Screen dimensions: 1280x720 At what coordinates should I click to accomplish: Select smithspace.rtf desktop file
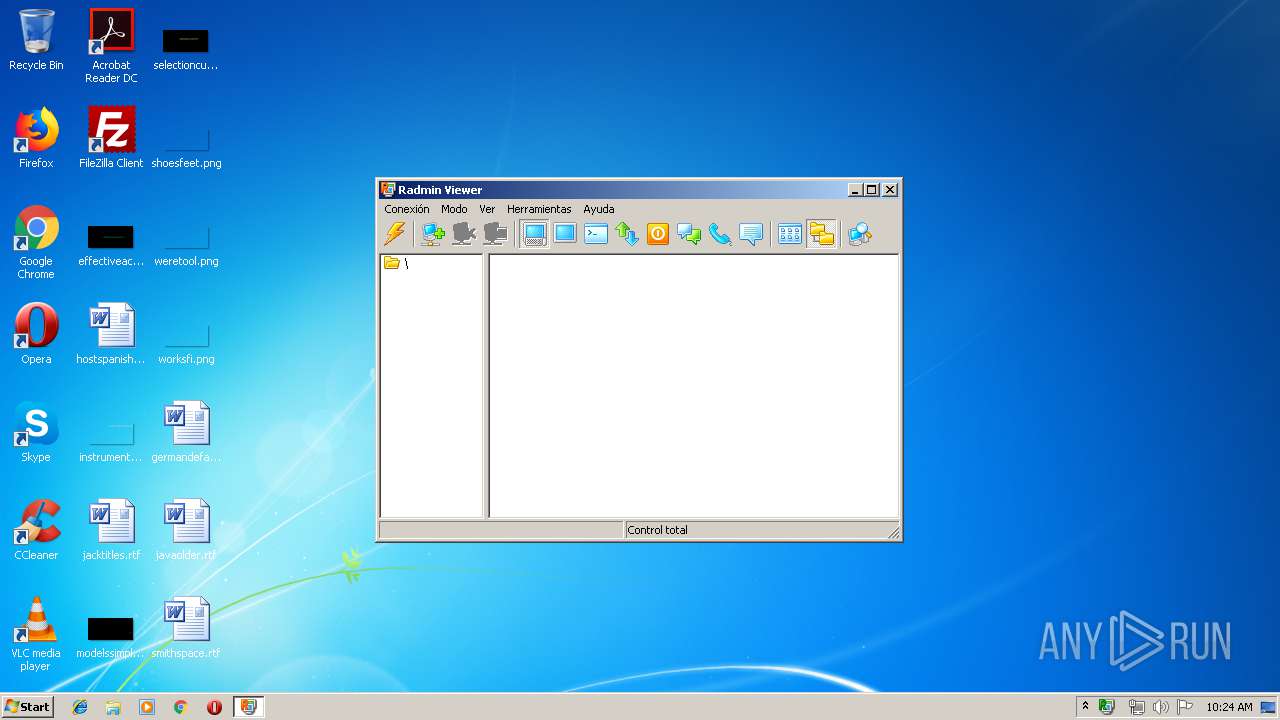click(186, 628)
